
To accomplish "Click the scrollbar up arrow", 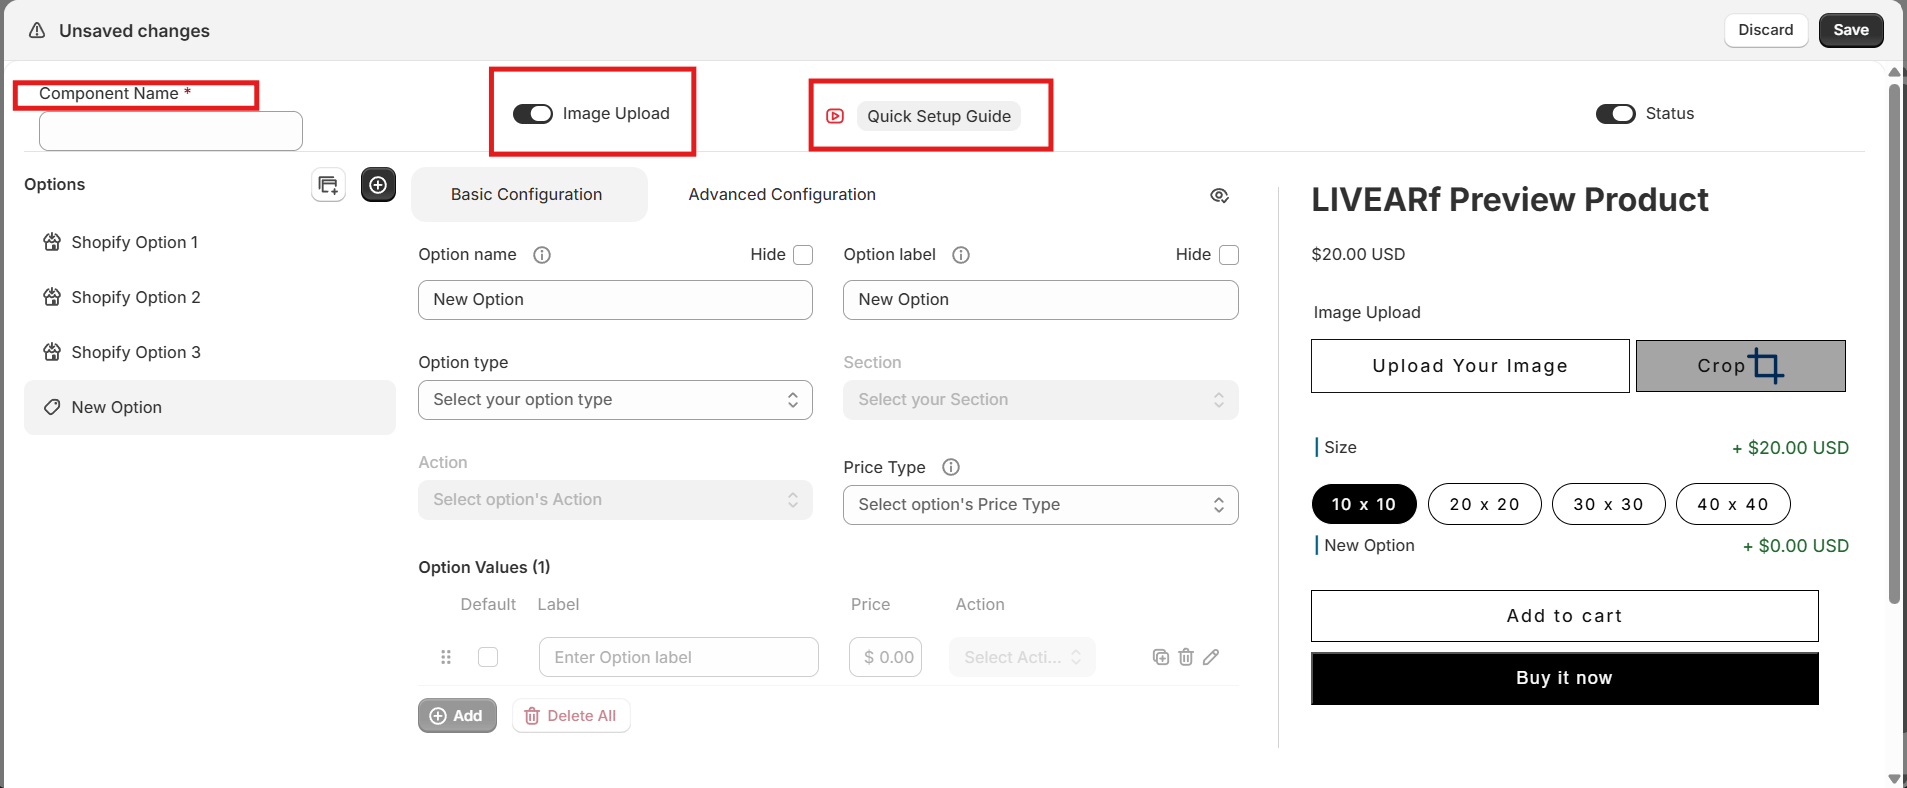I will pyautogui.click(x=1894, y=72).
